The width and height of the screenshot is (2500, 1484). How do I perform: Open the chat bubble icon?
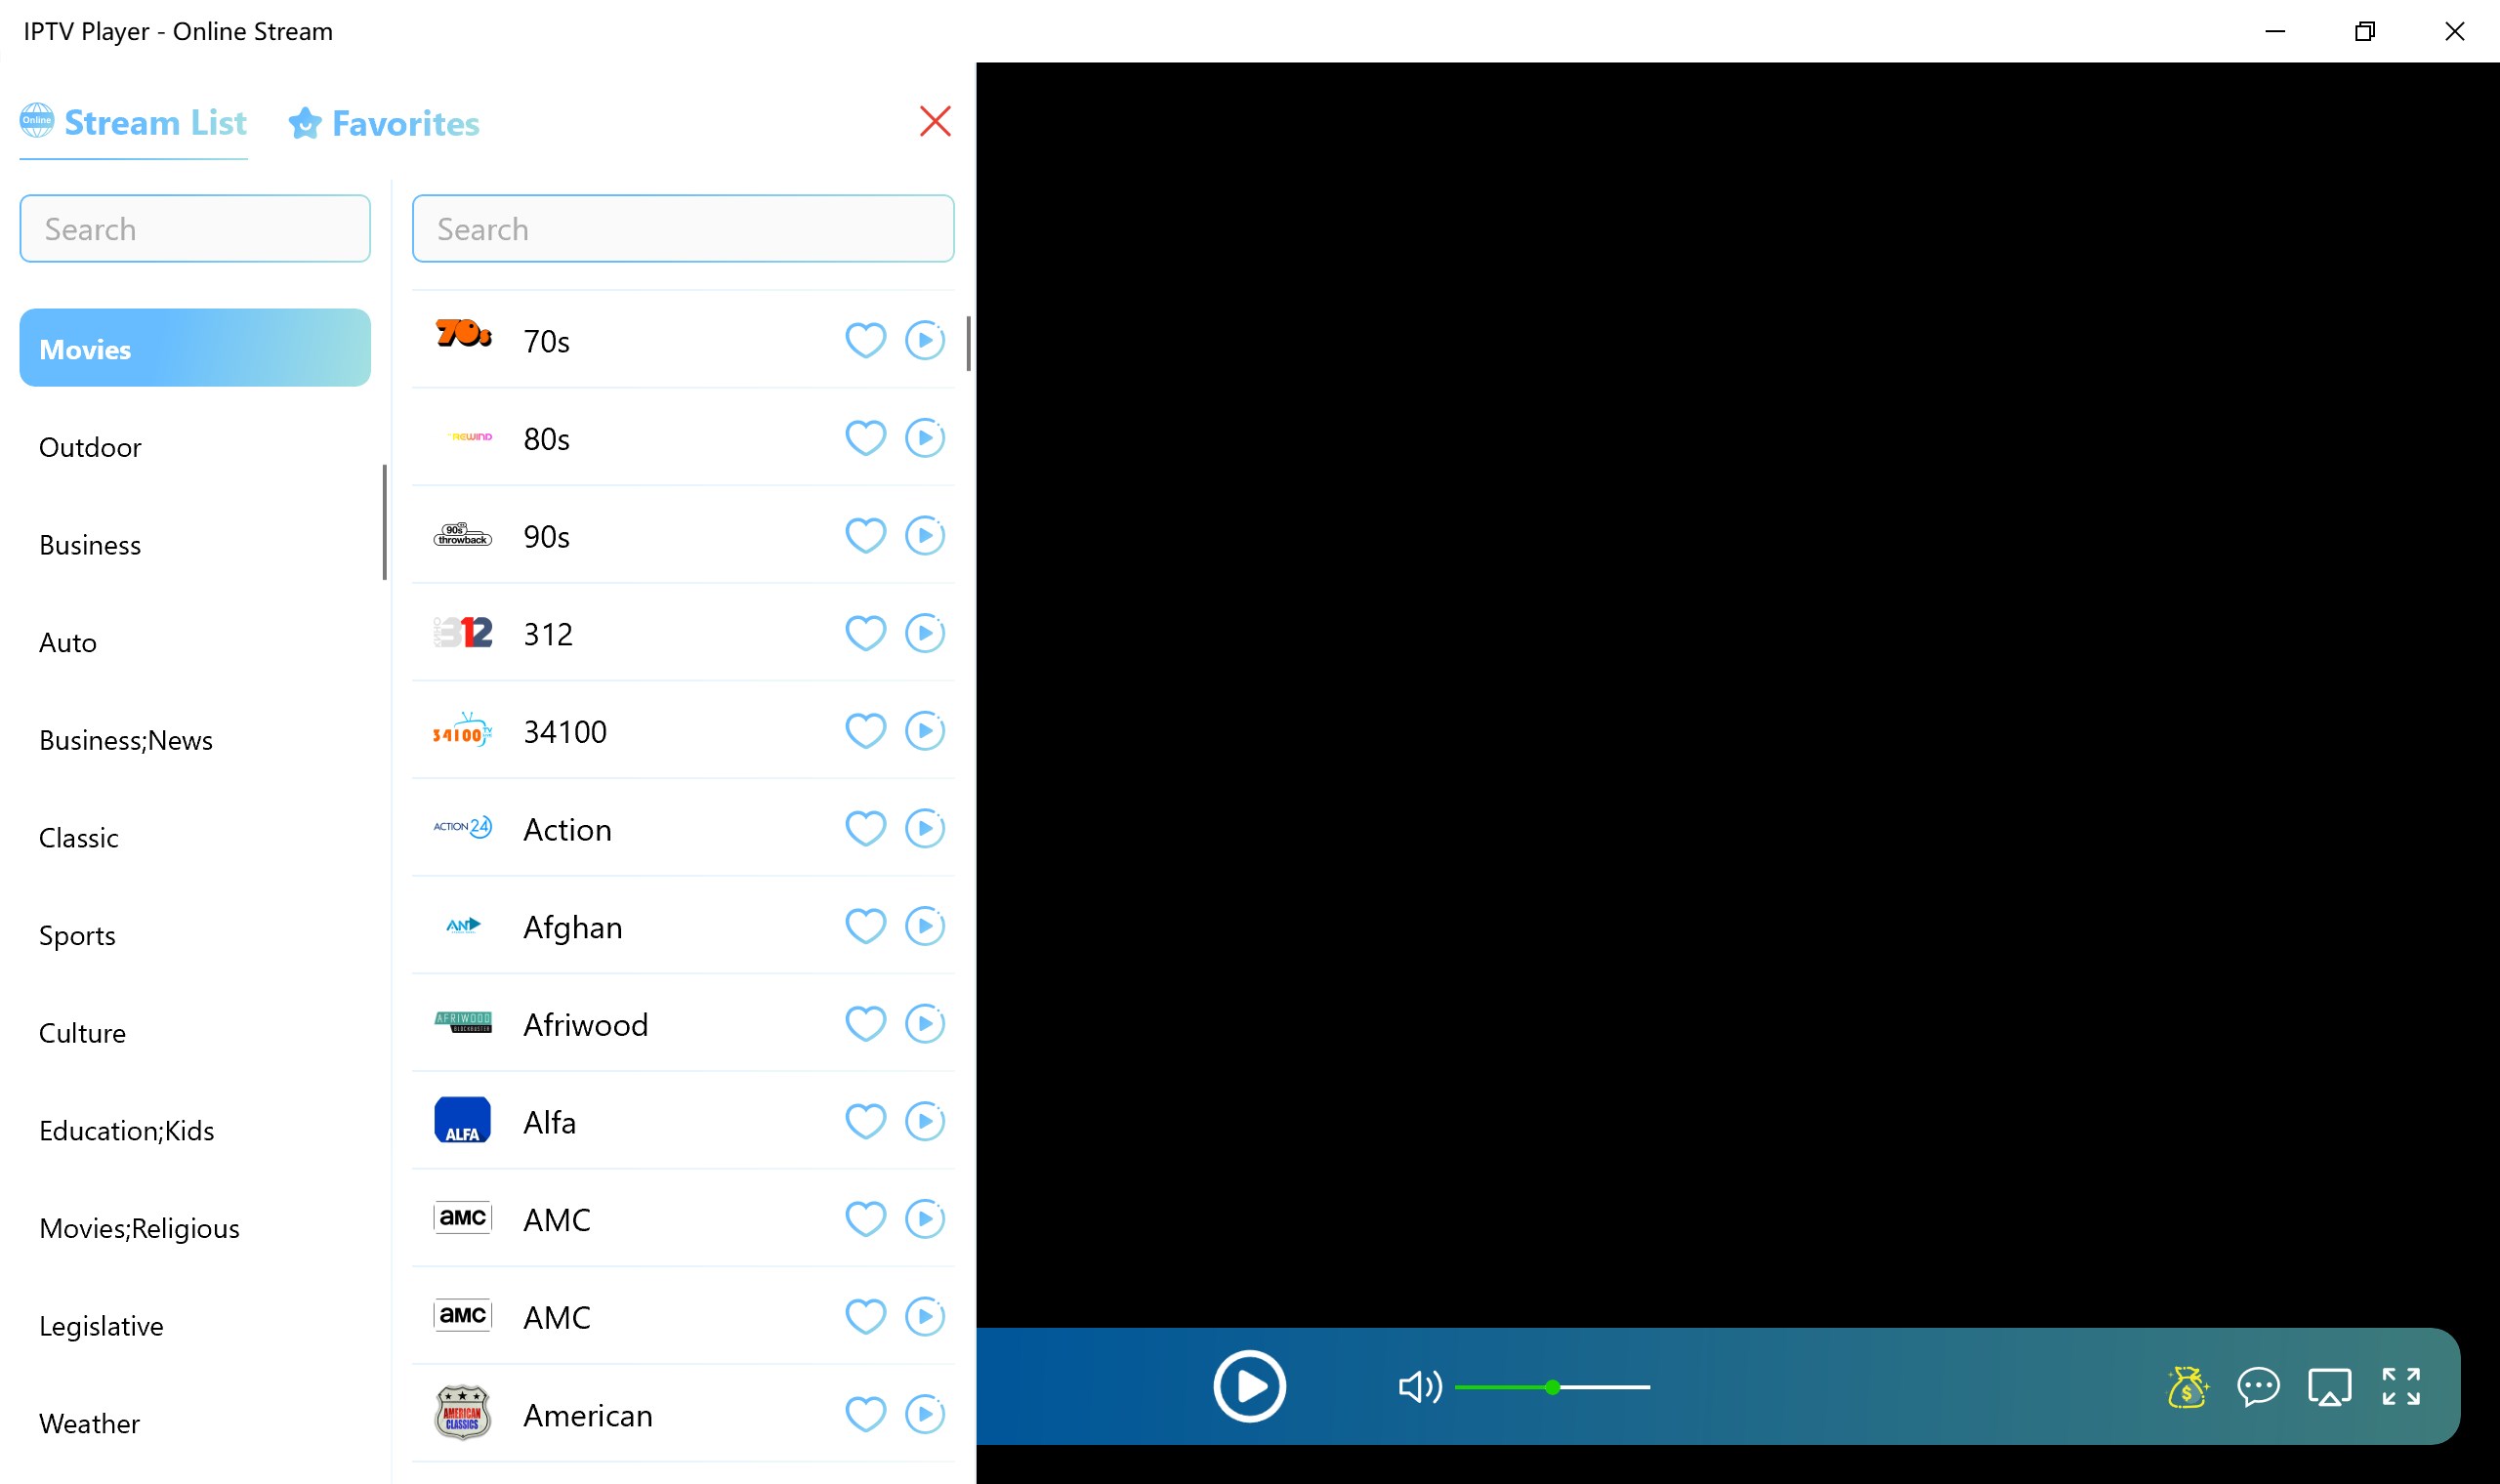point(2258,1387)
